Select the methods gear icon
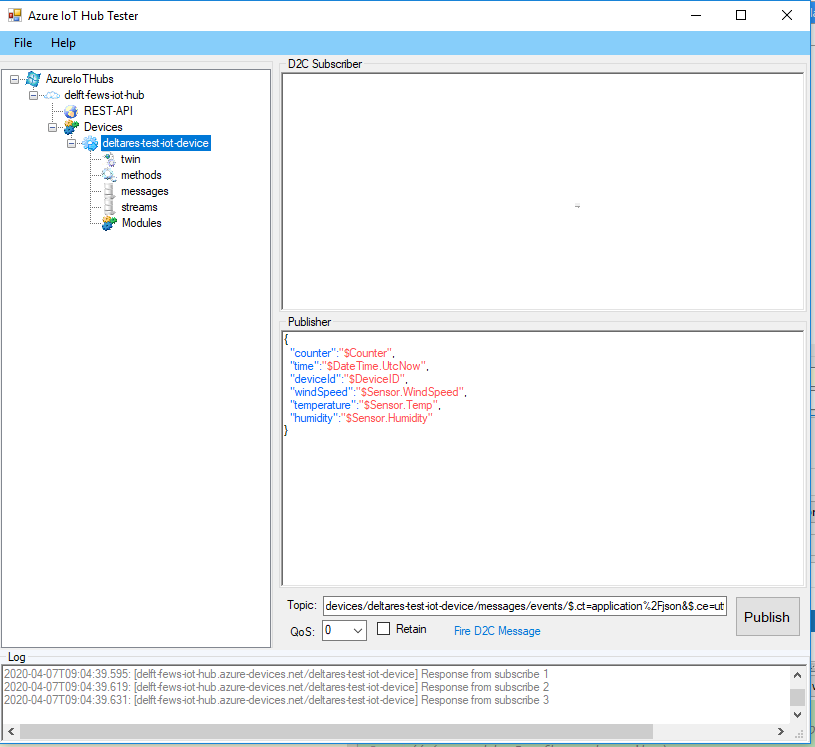The height and width of the screenshot is (747, 815). pos(109,175)
